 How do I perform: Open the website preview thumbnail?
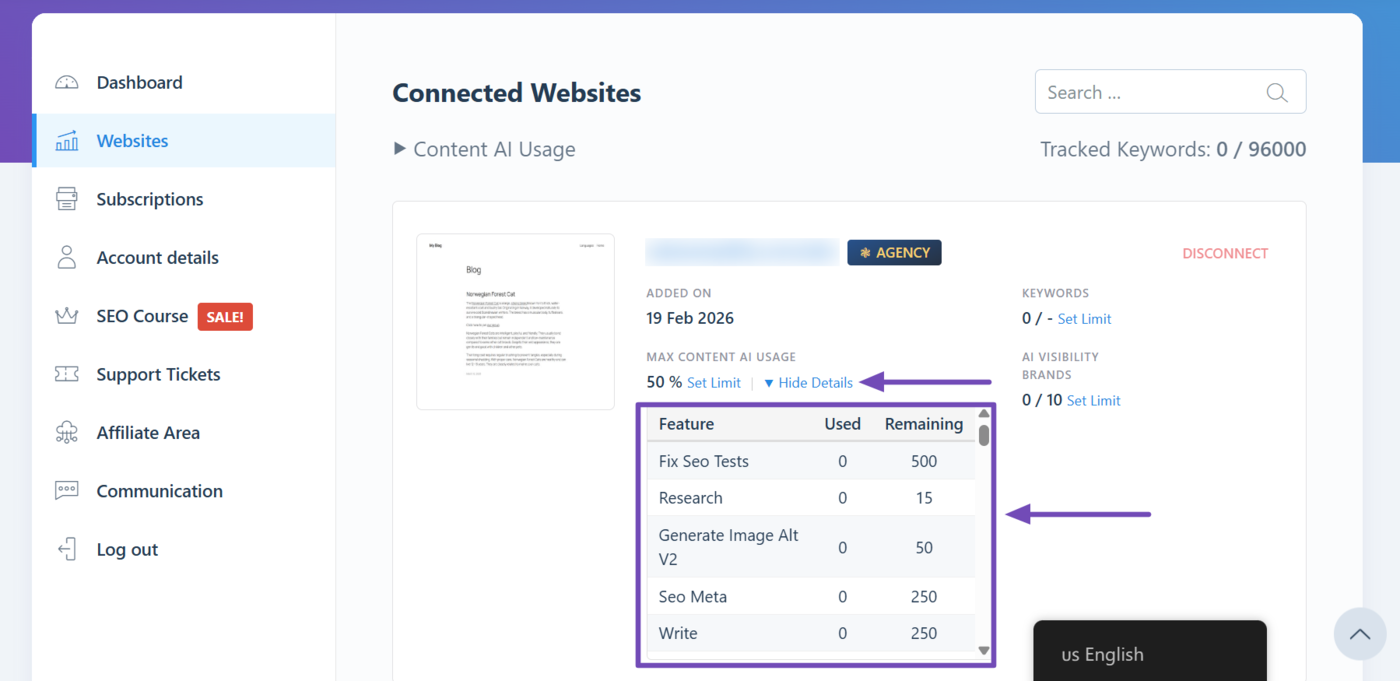(x=515, y=321)
